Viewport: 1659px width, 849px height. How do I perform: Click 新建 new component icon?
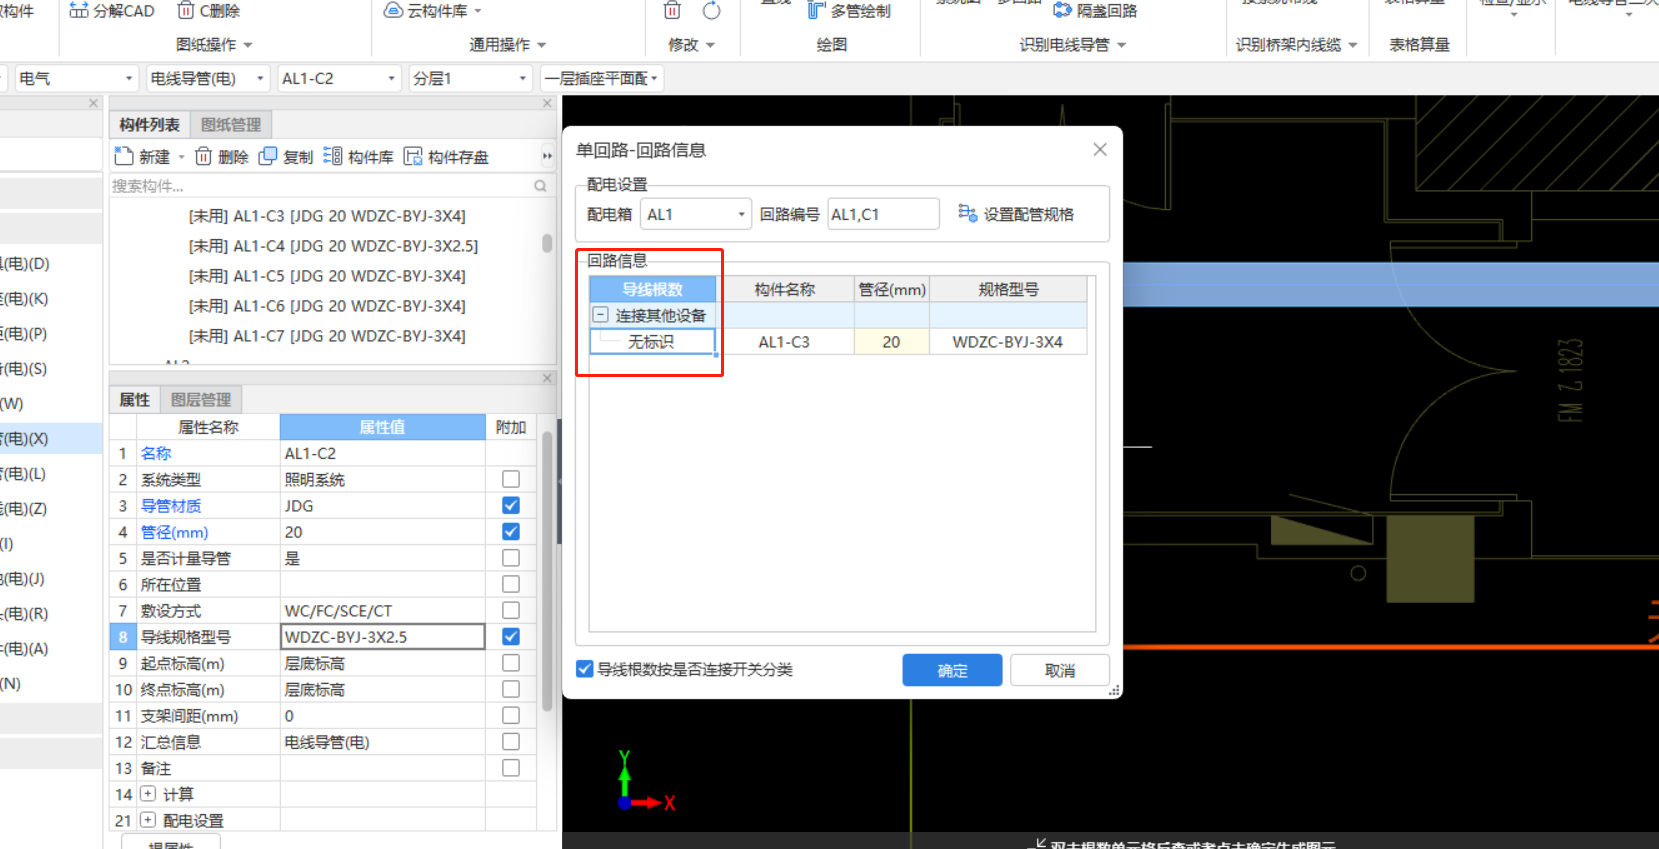click(x=124, y=156)
